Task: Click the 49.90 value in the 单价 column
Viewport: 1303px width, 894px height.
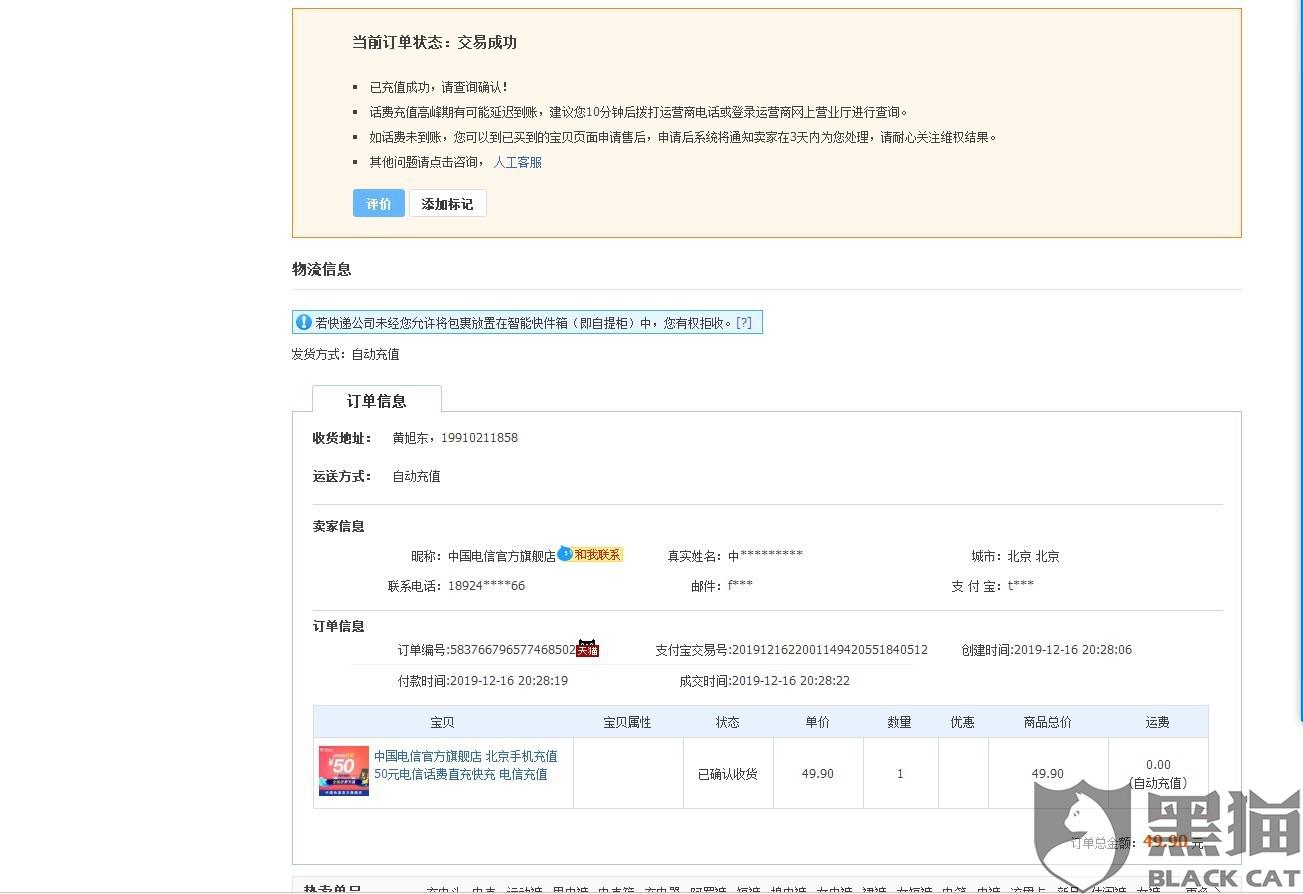Action: coord(817,774)
